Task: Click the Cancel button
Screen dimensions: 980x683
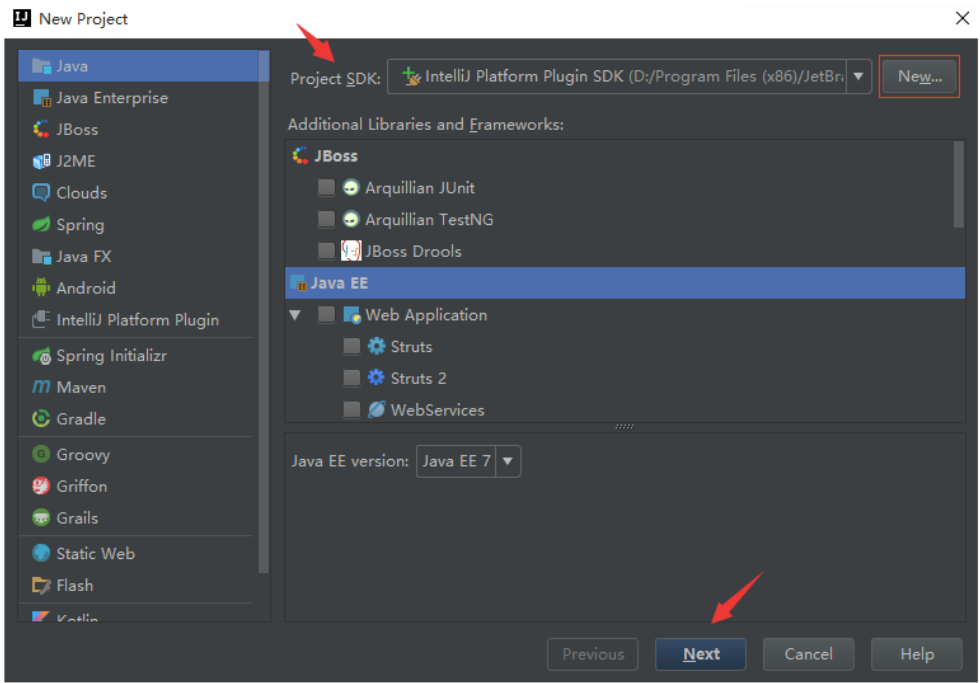Action: click(808, 654)
